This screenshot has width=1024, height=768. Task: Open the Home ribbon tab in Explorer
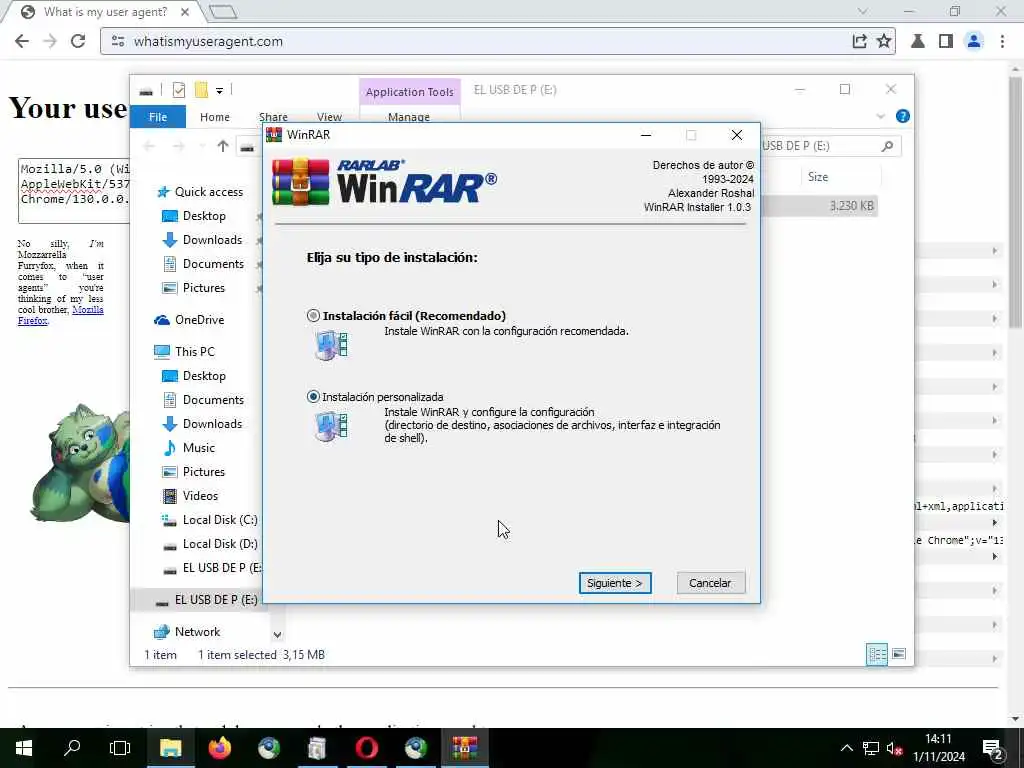pos(215,117)
